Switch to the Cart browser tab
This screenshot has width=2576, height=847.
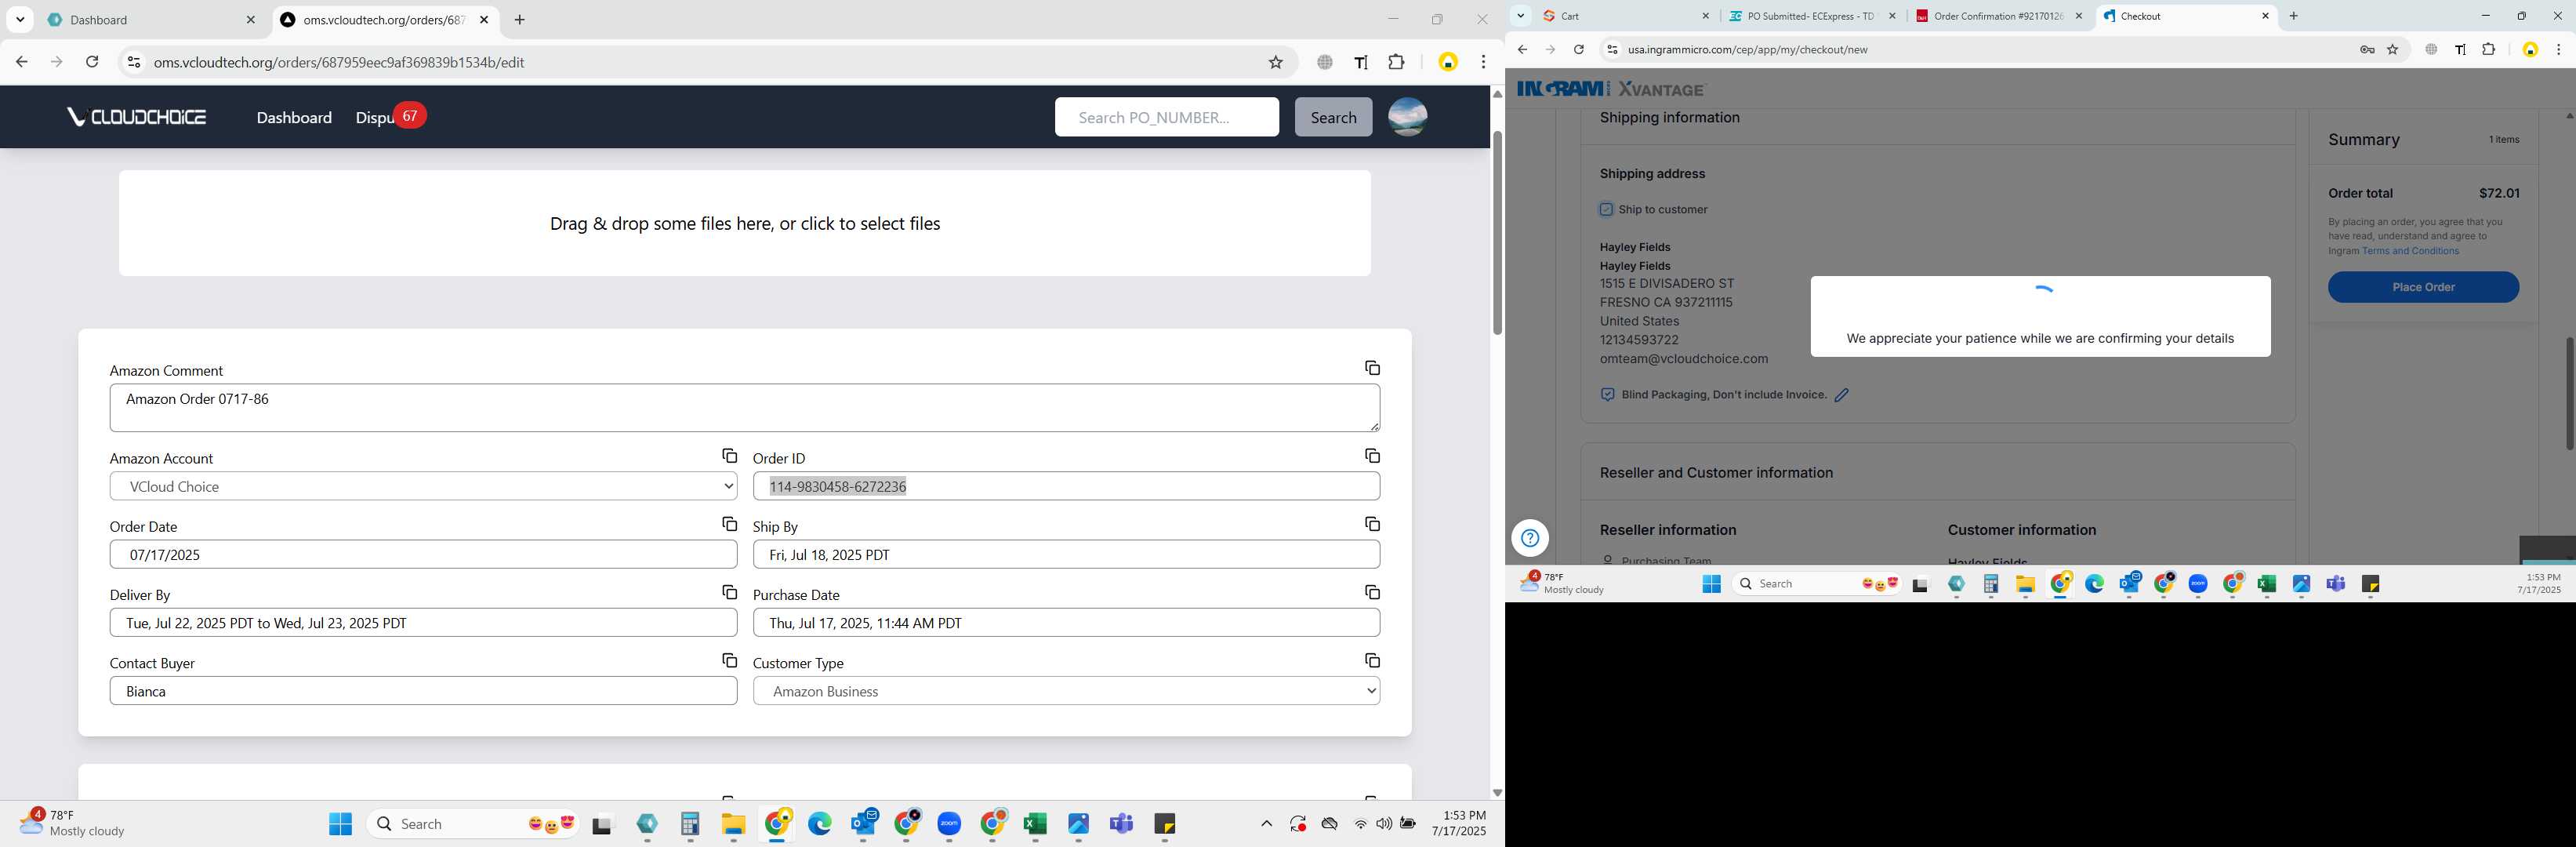[1625, 16]
